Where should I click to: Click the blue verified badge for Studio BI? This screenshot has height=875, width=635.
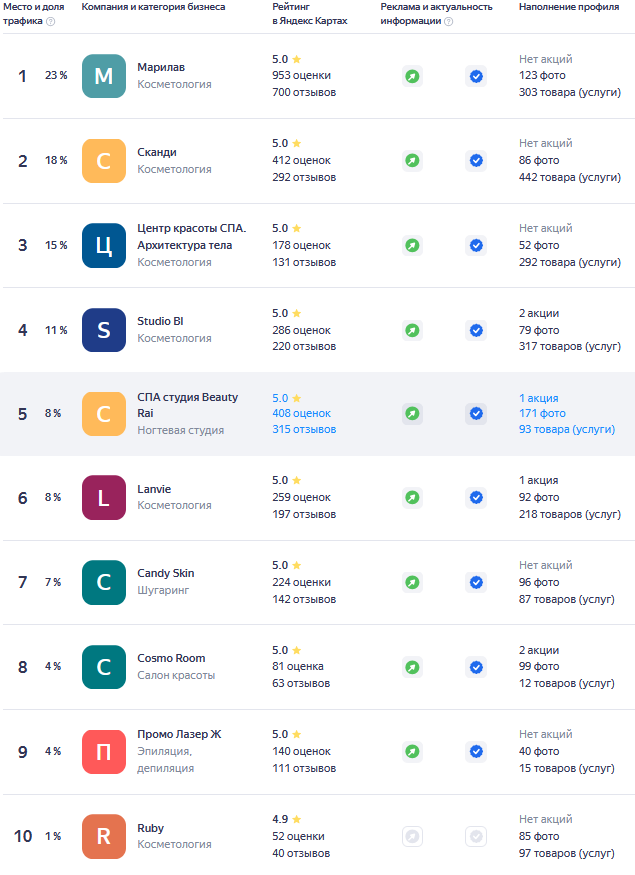point(476,330)
